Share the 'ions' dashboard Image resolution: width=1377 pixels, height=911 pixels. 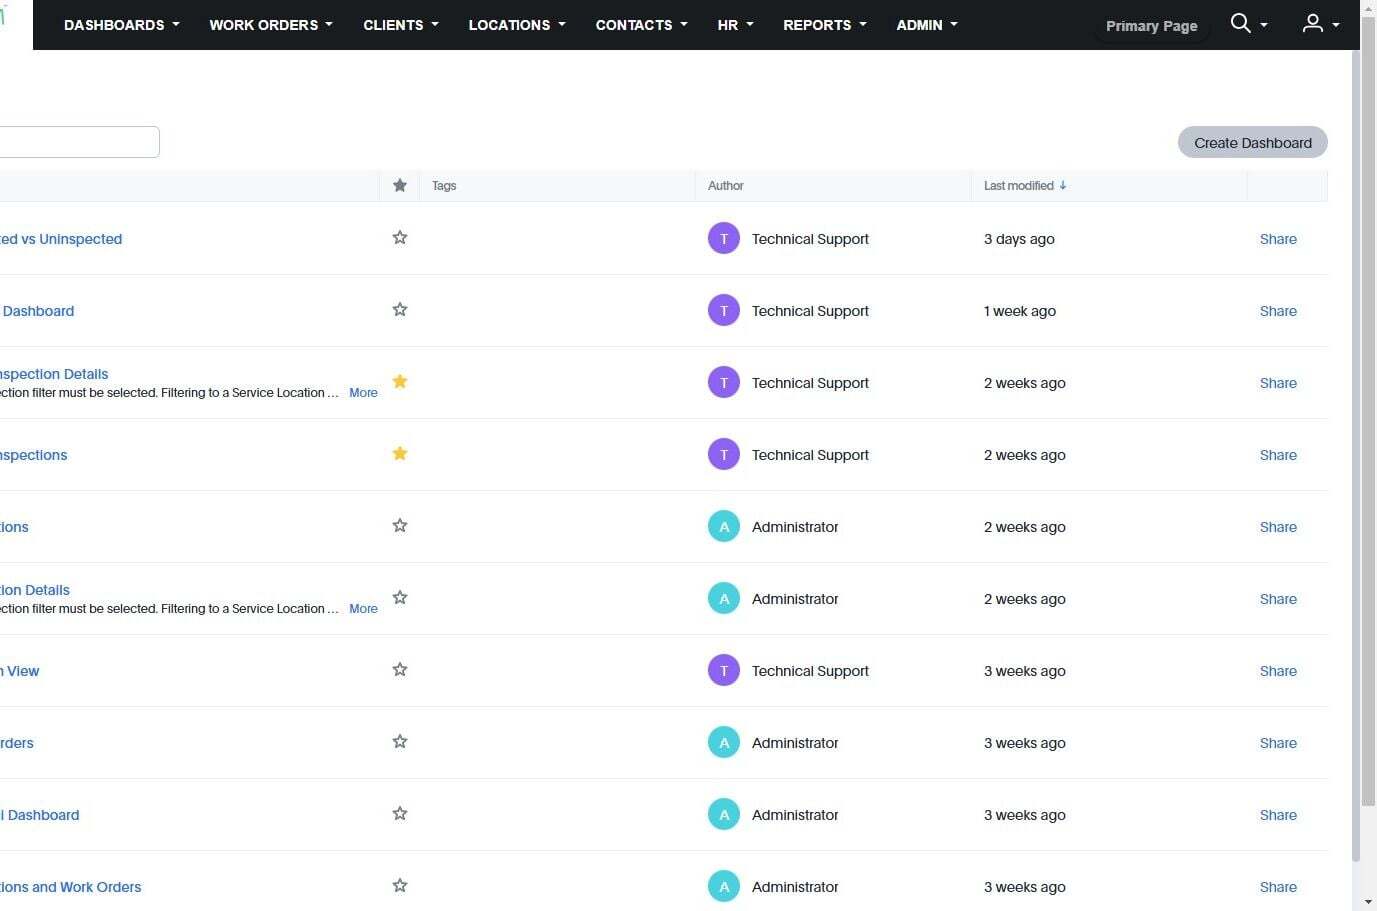click(x=1278, y=527)
